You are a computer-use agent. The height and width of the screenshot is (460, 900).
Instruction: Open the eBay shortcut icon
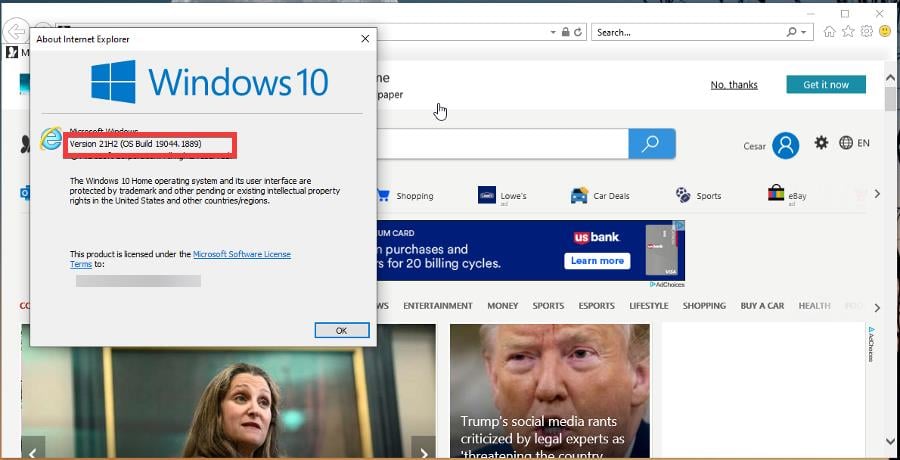[x=776, y=193]
